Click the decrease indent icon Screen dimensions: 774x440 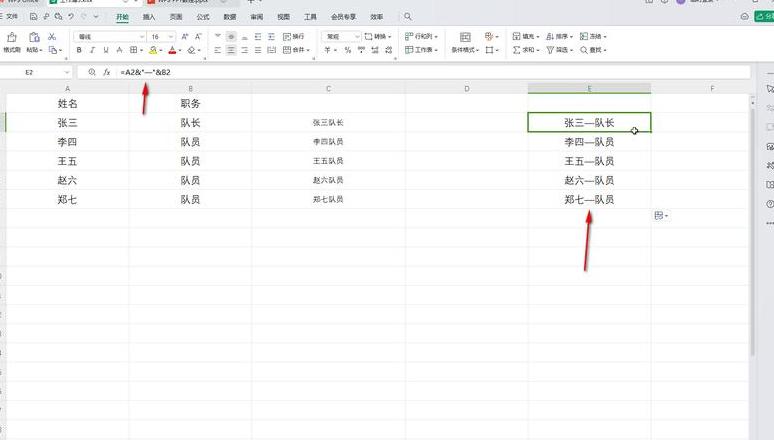(258, 37)
